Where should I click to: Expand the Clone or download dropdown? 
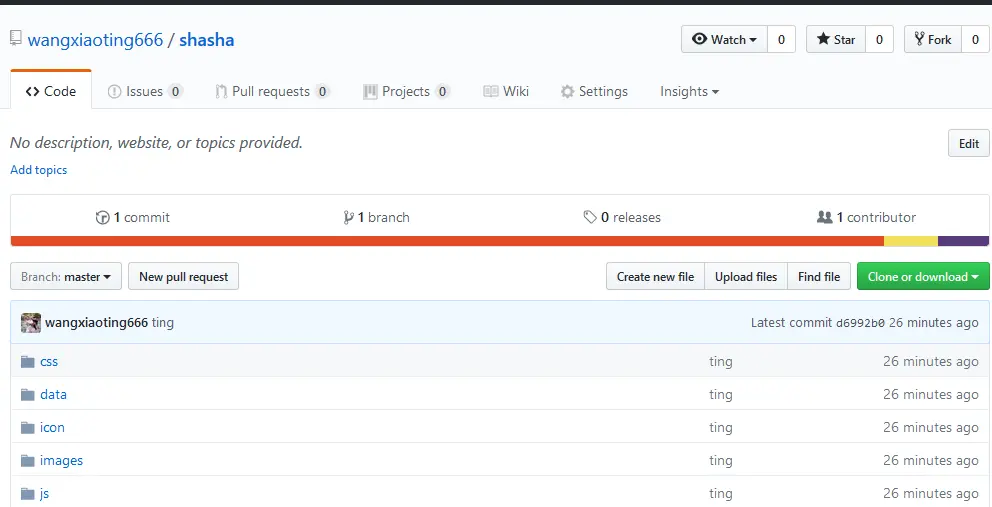coord(923,277)
